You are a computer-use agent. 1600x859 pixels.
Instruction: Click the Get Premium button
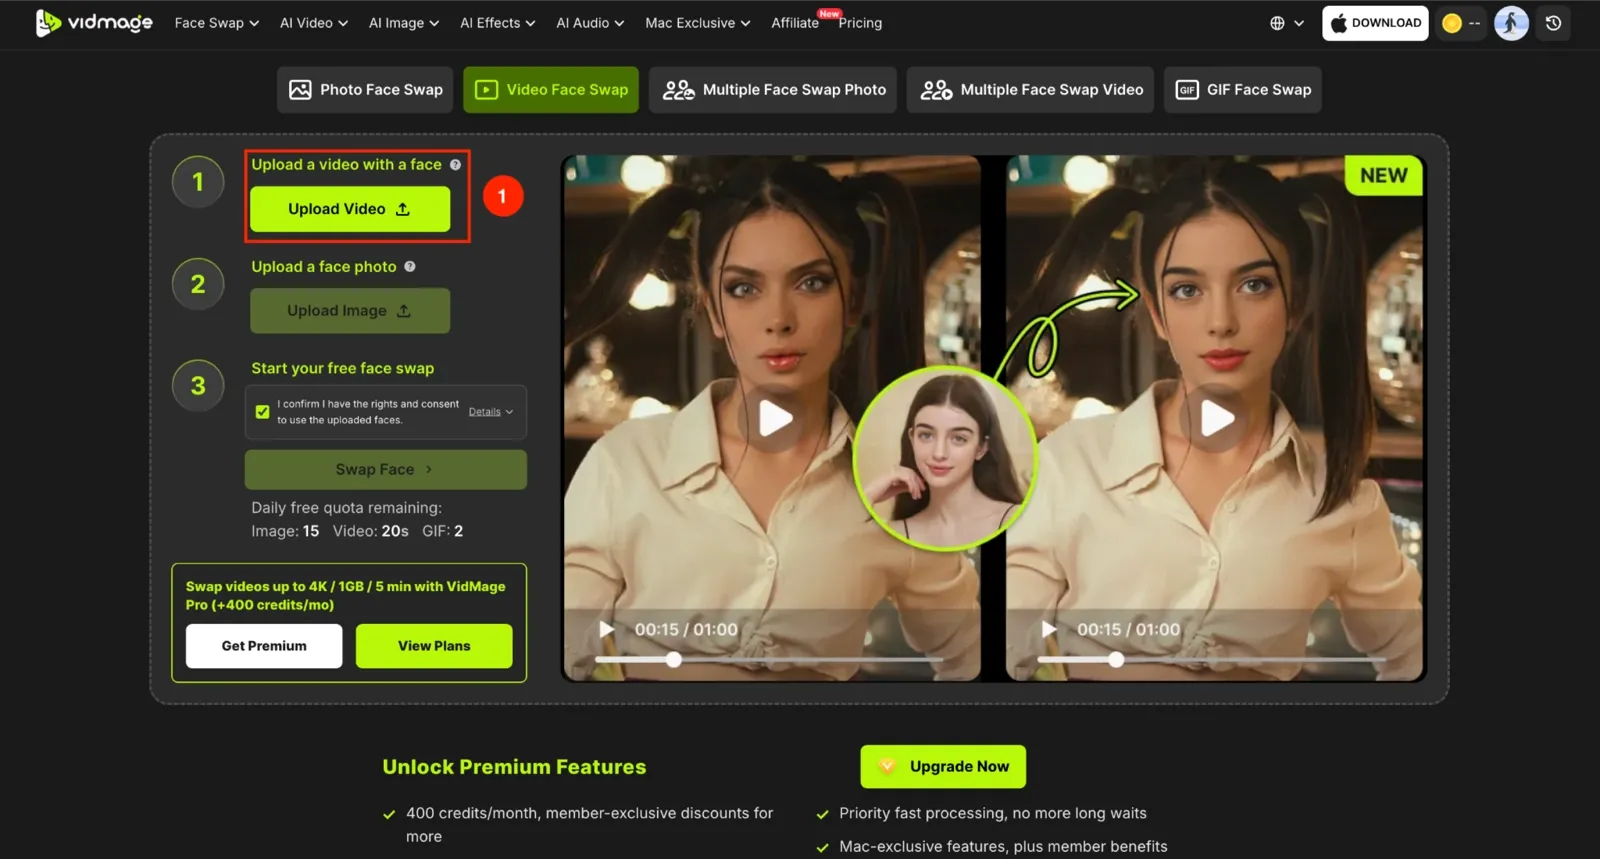[264, 646]
